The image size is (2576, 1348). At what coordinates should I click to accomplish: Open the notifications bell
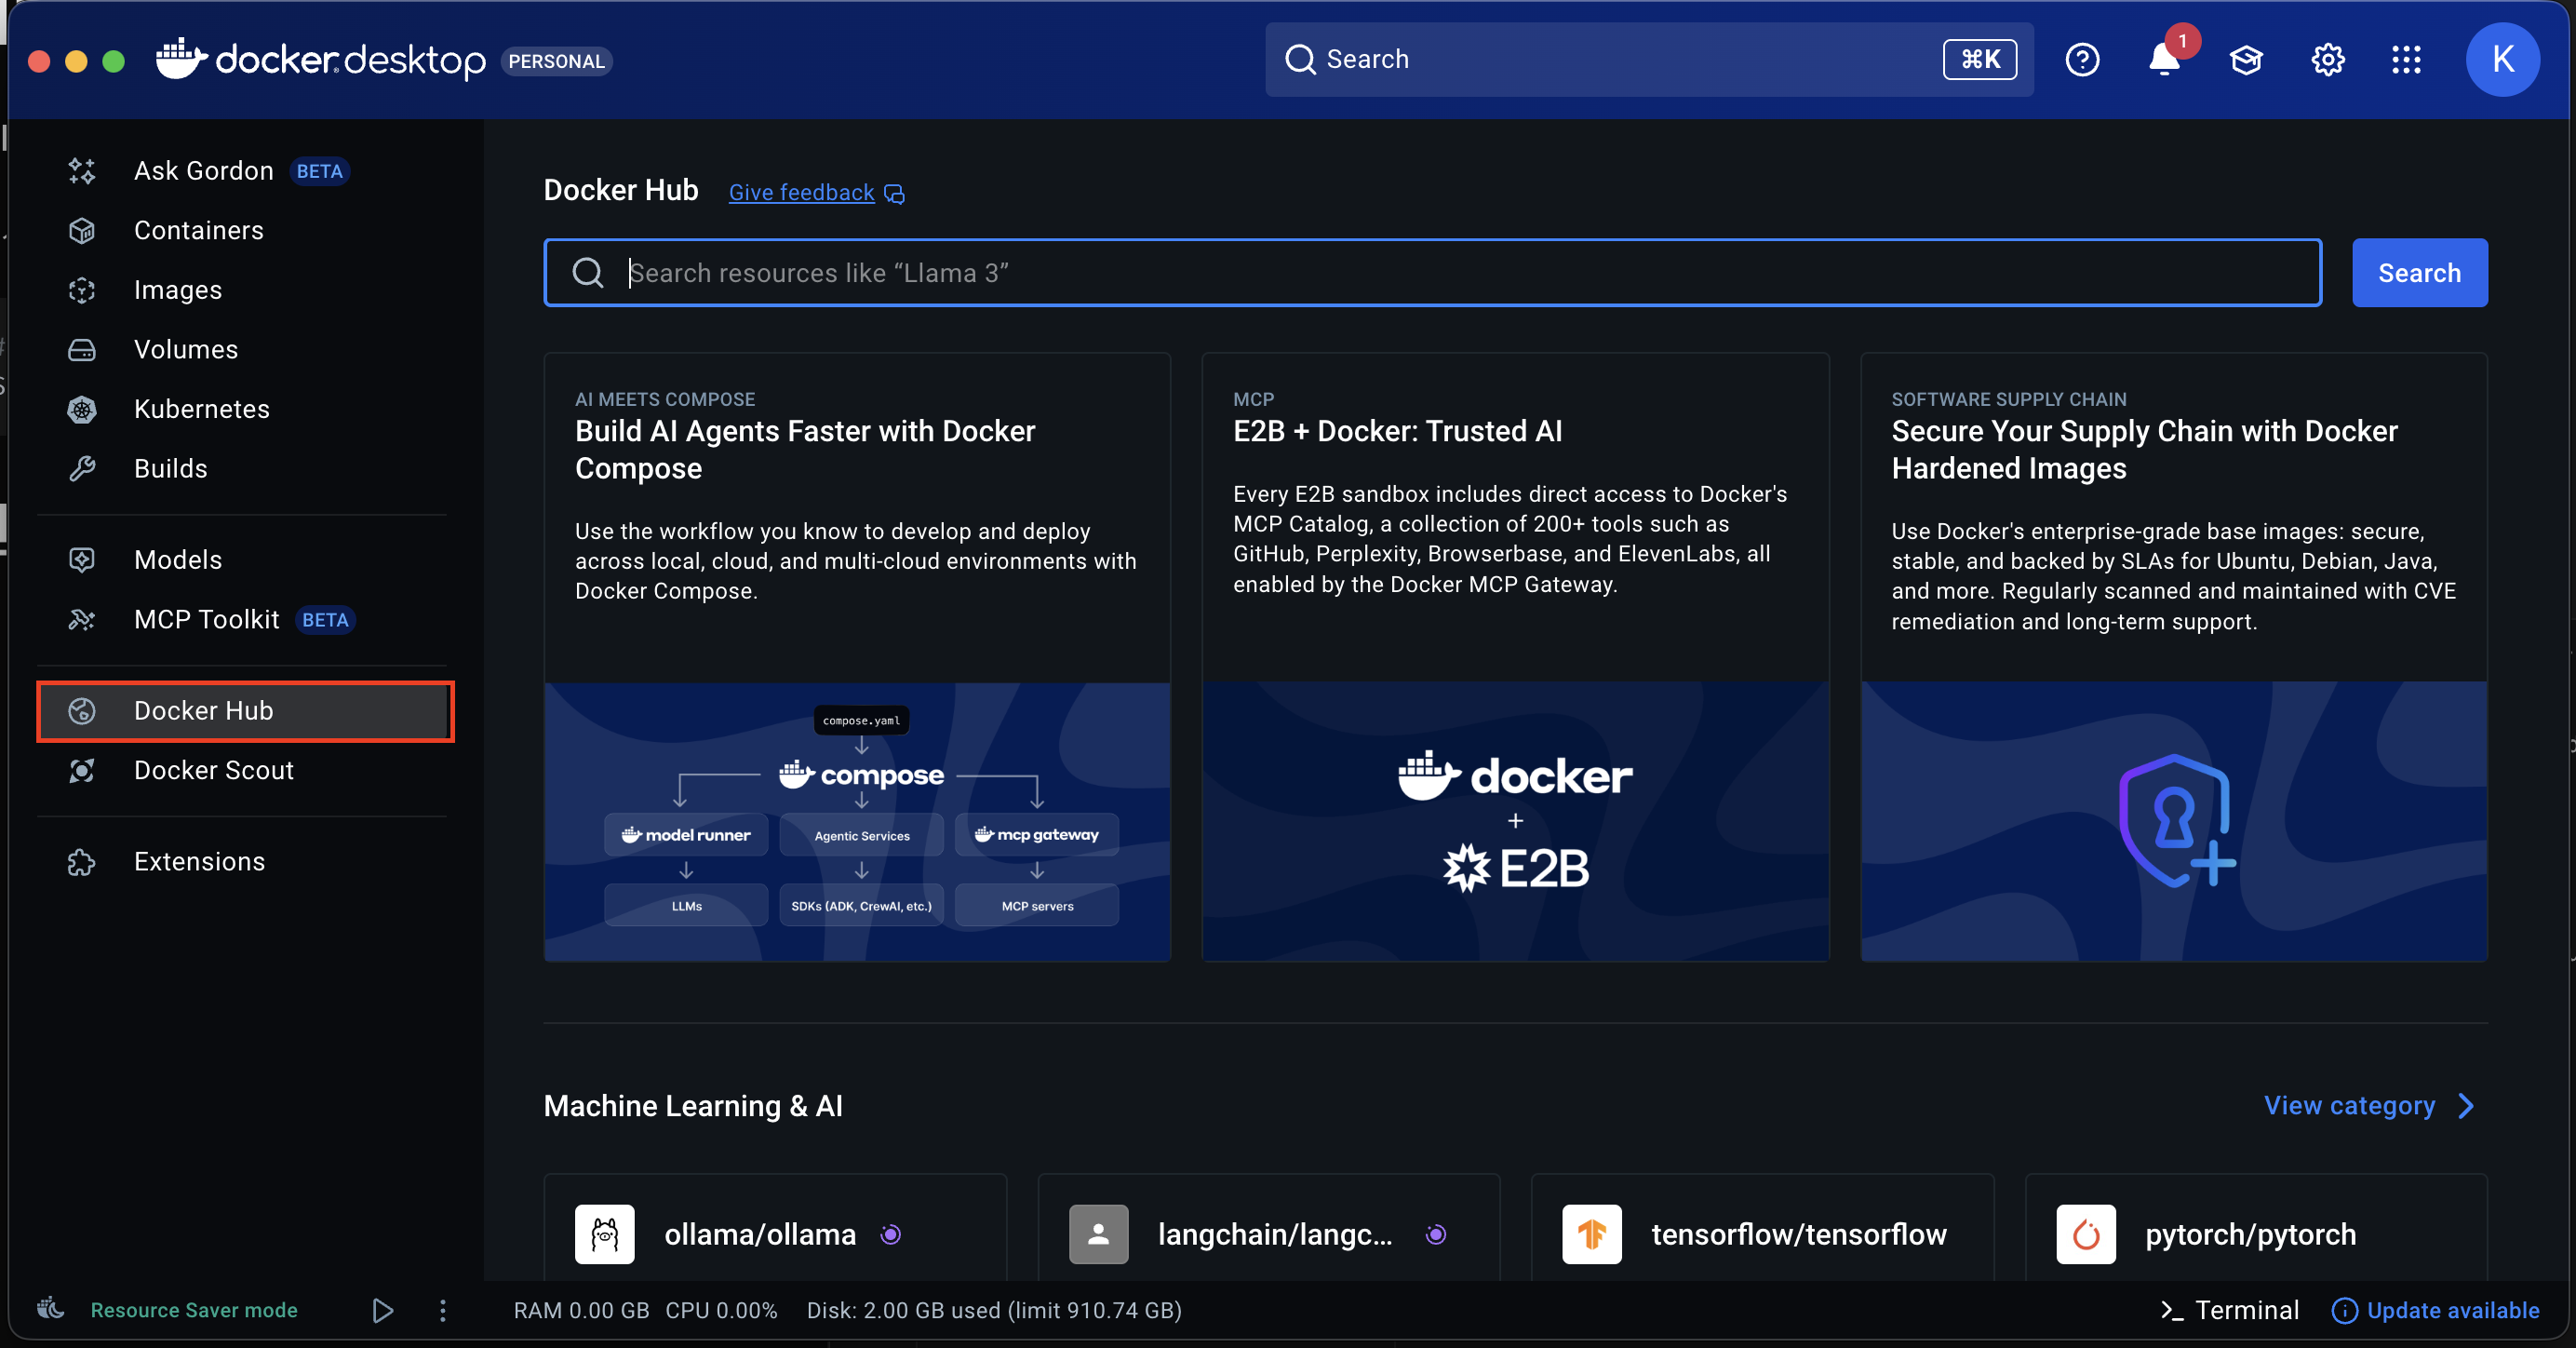tap(2164, 60)
